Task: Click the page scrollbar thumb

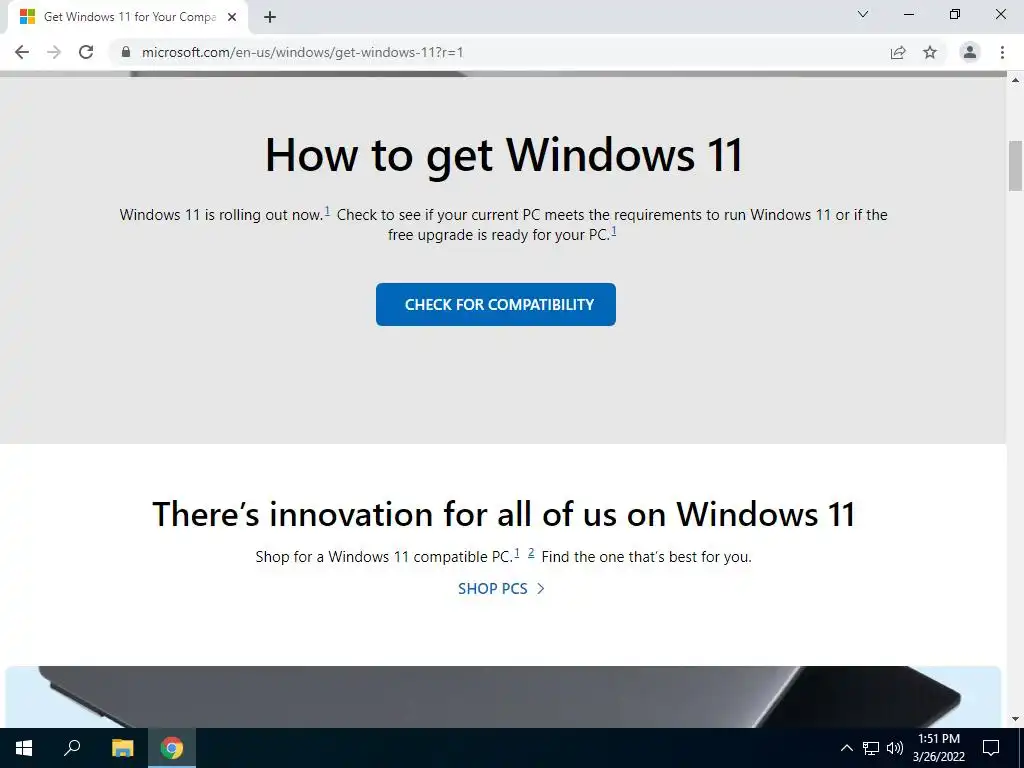Action: click(1015, 166)
